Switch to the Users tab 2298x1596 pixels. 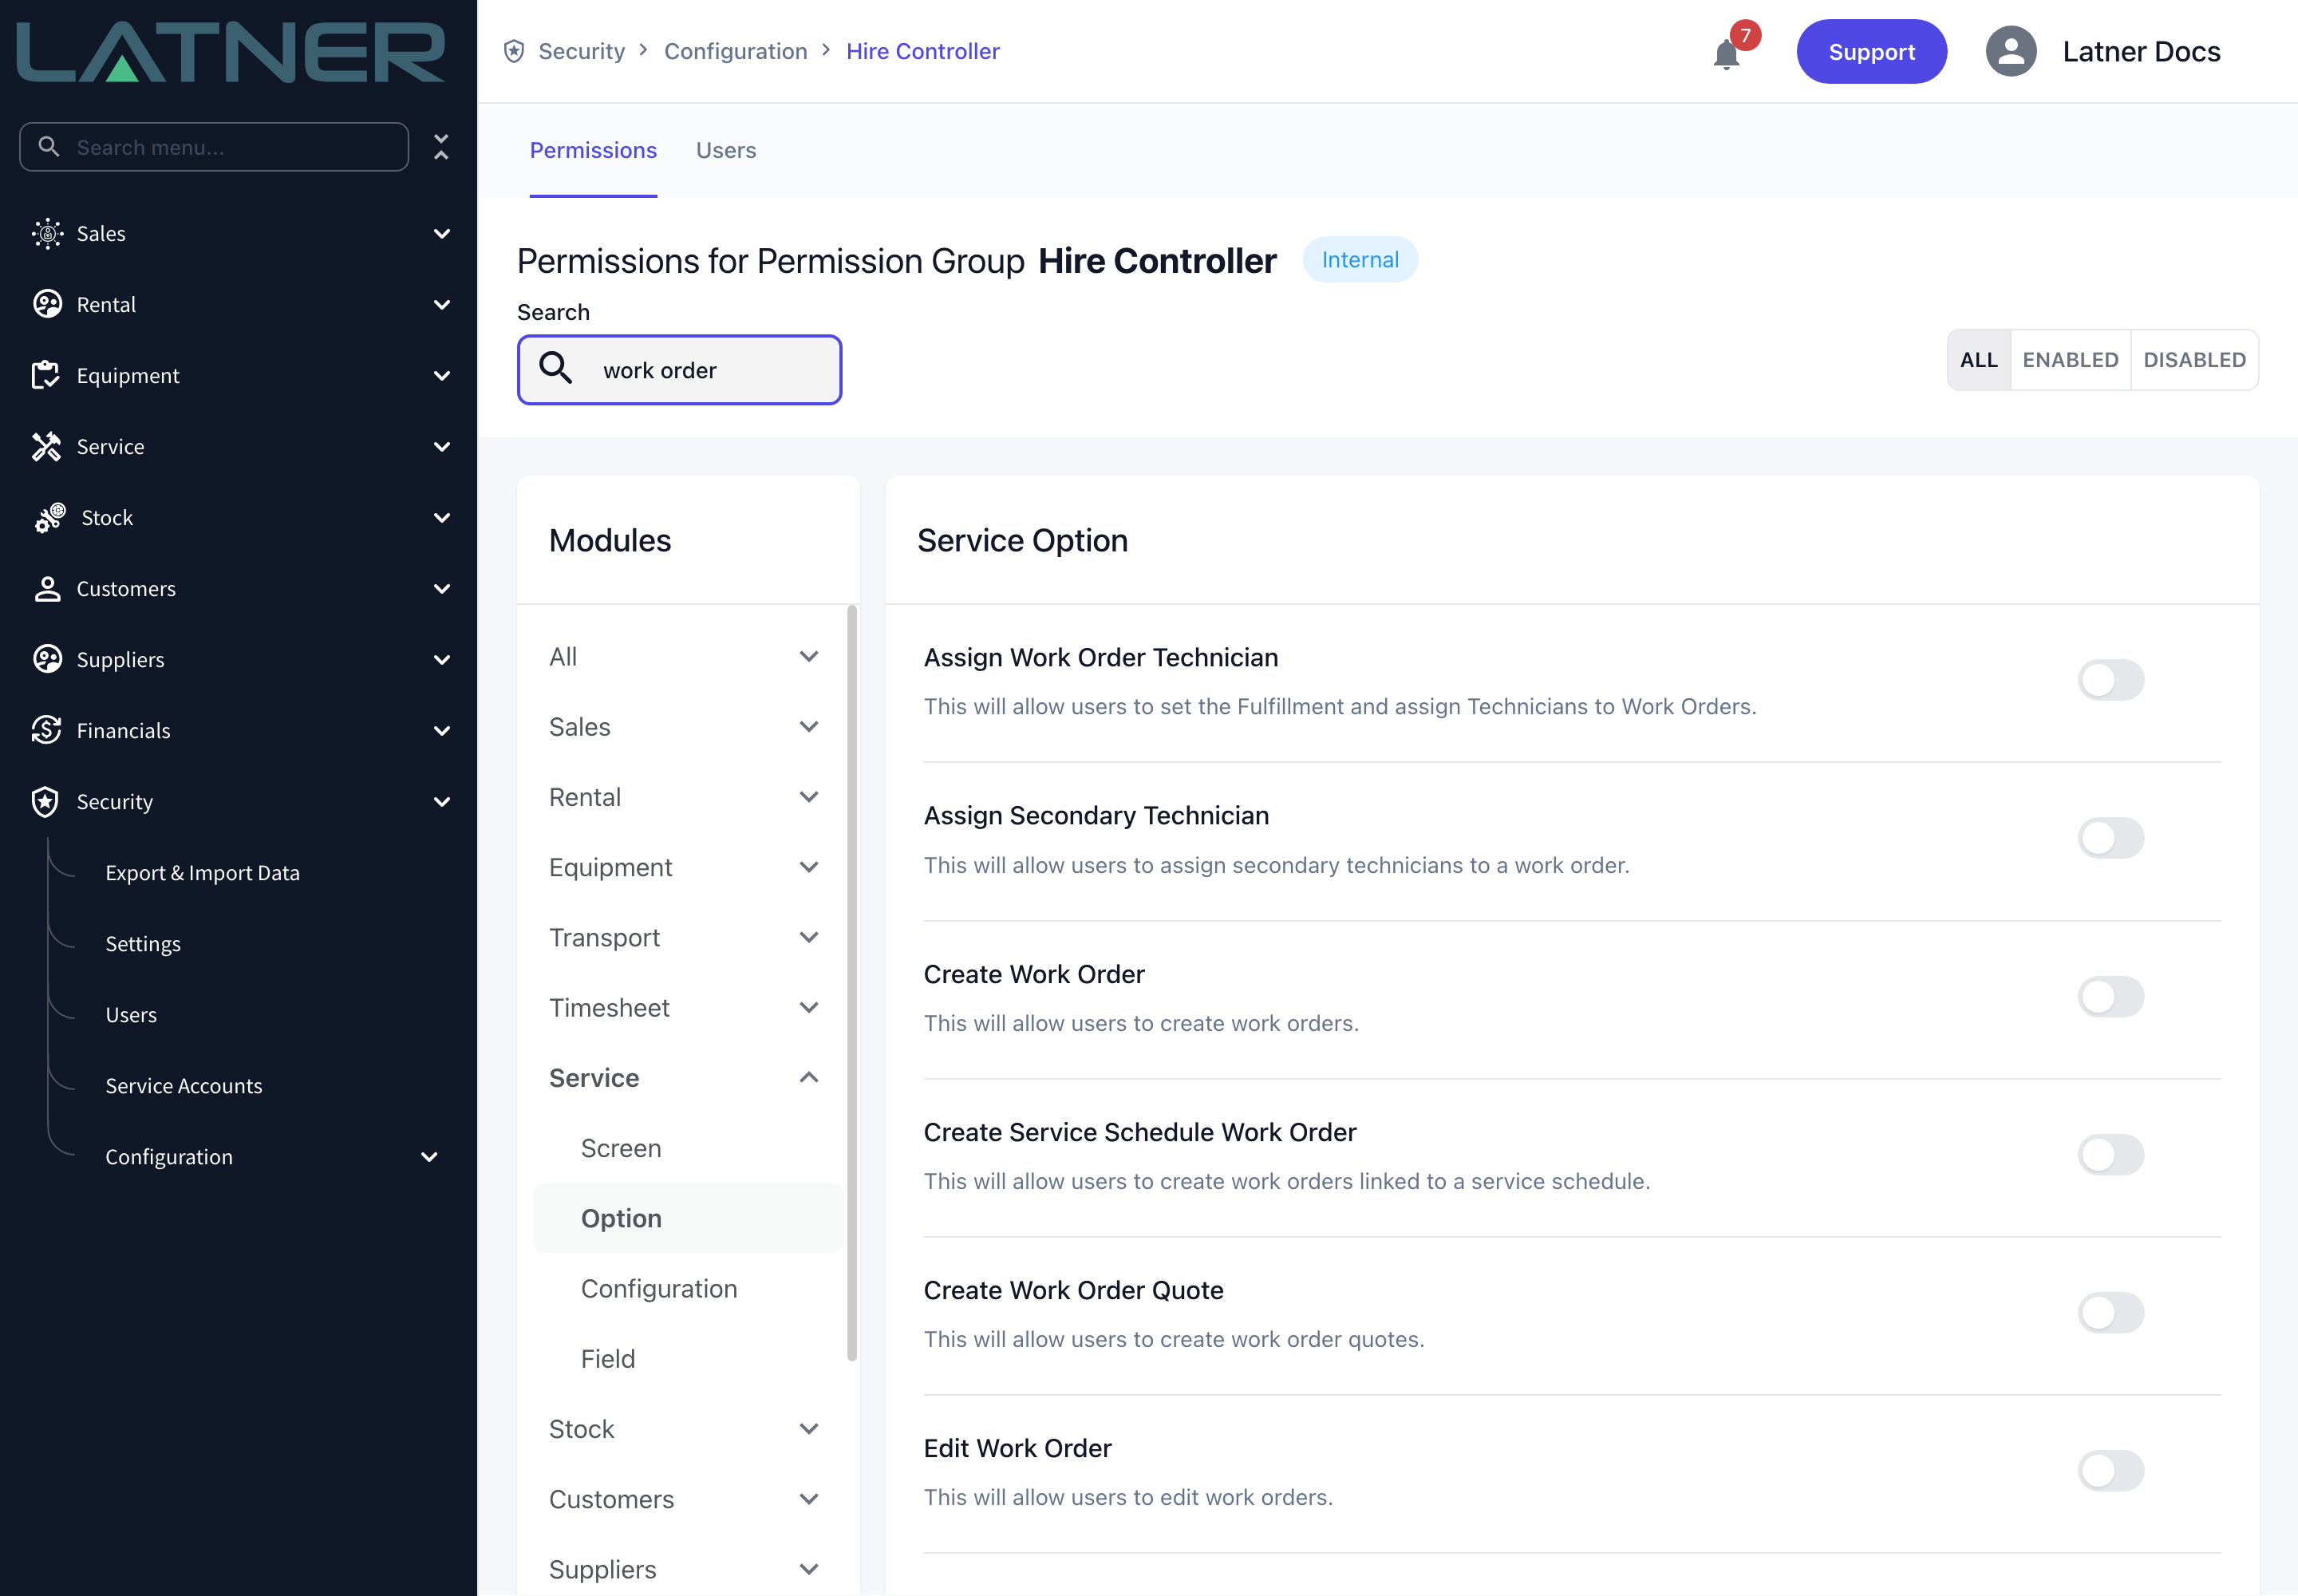coord(726,150)
